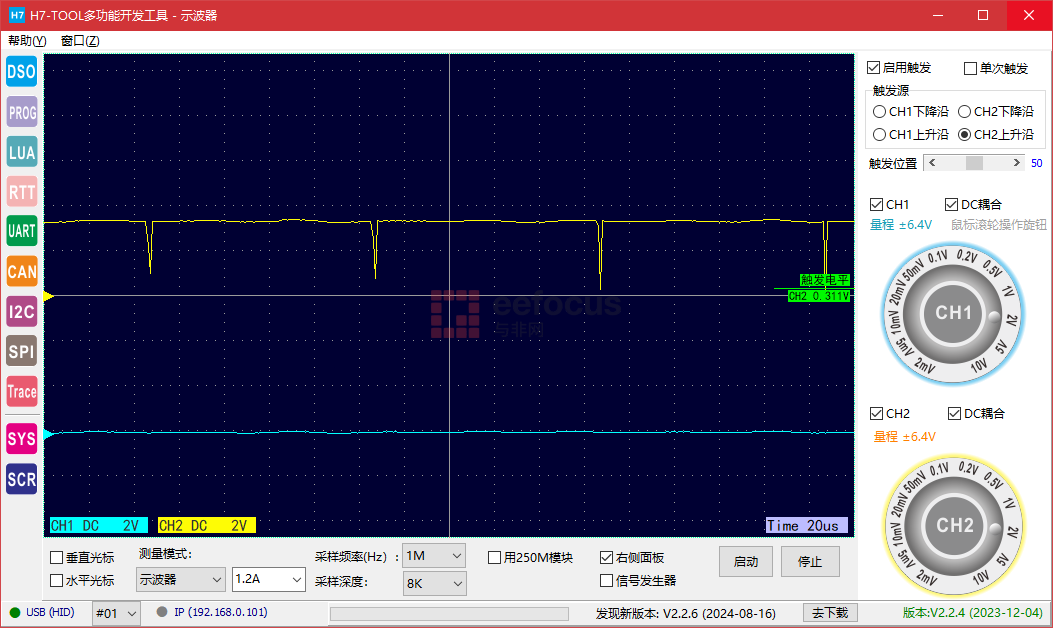Viewport: 1053px width, 628px height.
Task: Select the SPI tool icon
Action: [21, 351]
